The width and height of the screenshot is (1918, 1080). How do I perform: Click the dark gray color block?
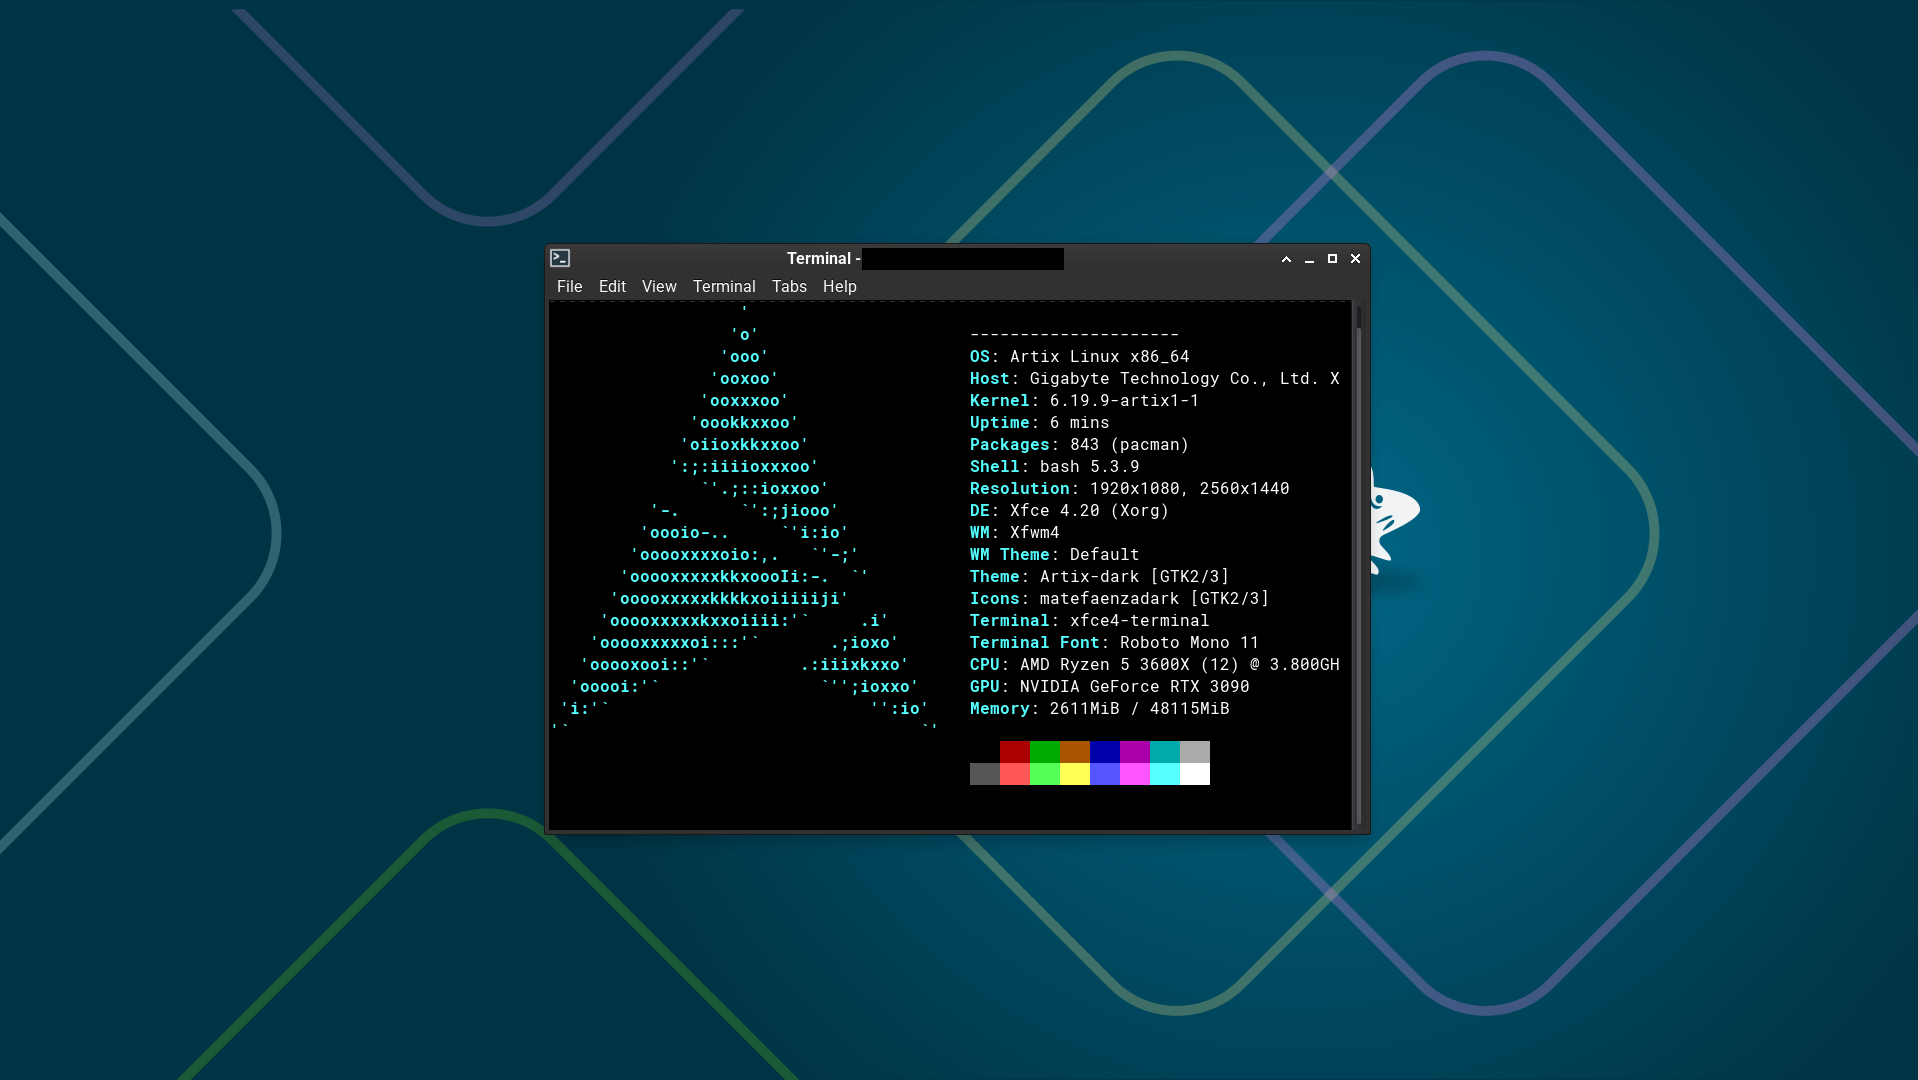point(985,774)
